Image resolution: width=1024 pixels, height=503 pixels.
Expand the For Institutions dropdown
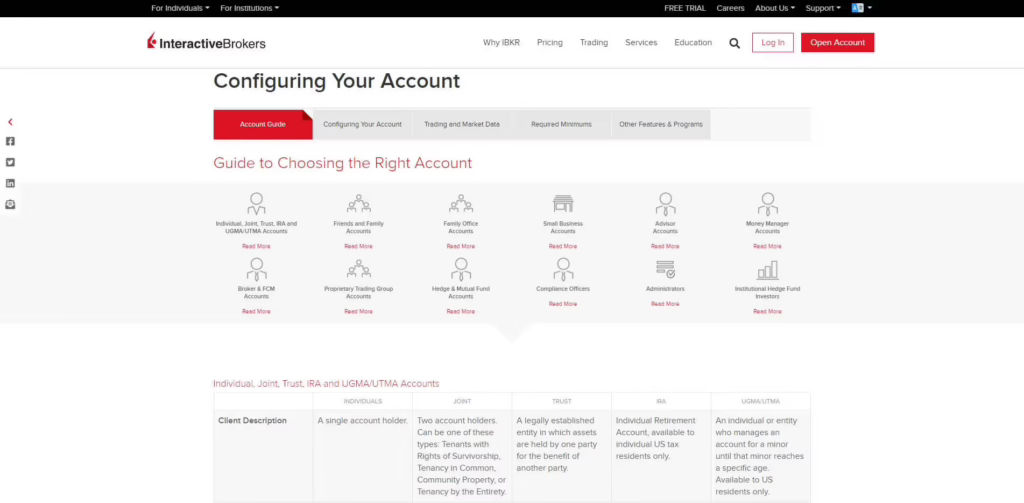tap(249, 8)
